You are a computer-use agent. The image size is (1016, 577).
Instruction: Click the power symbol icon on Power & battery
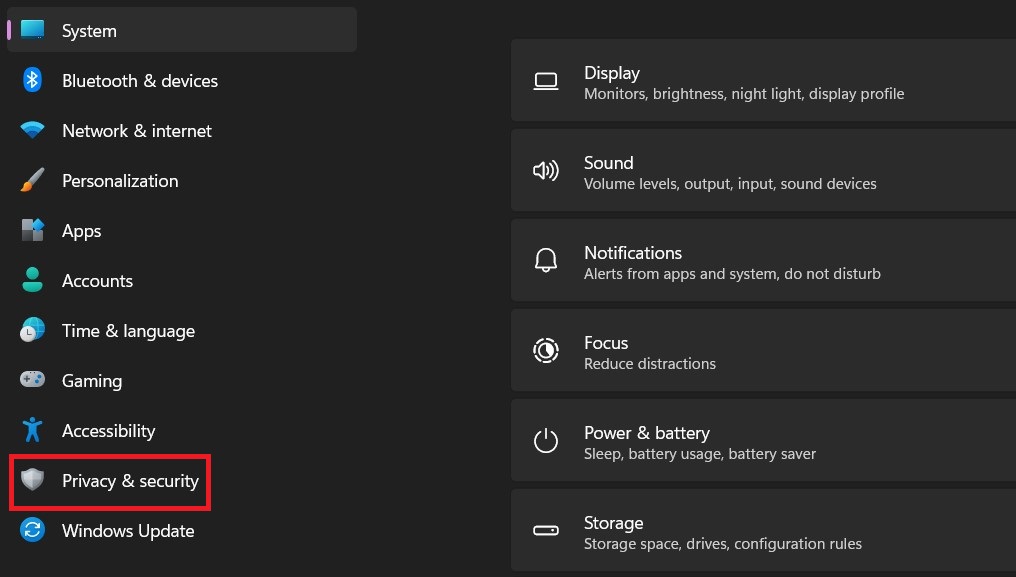point(546,441)
